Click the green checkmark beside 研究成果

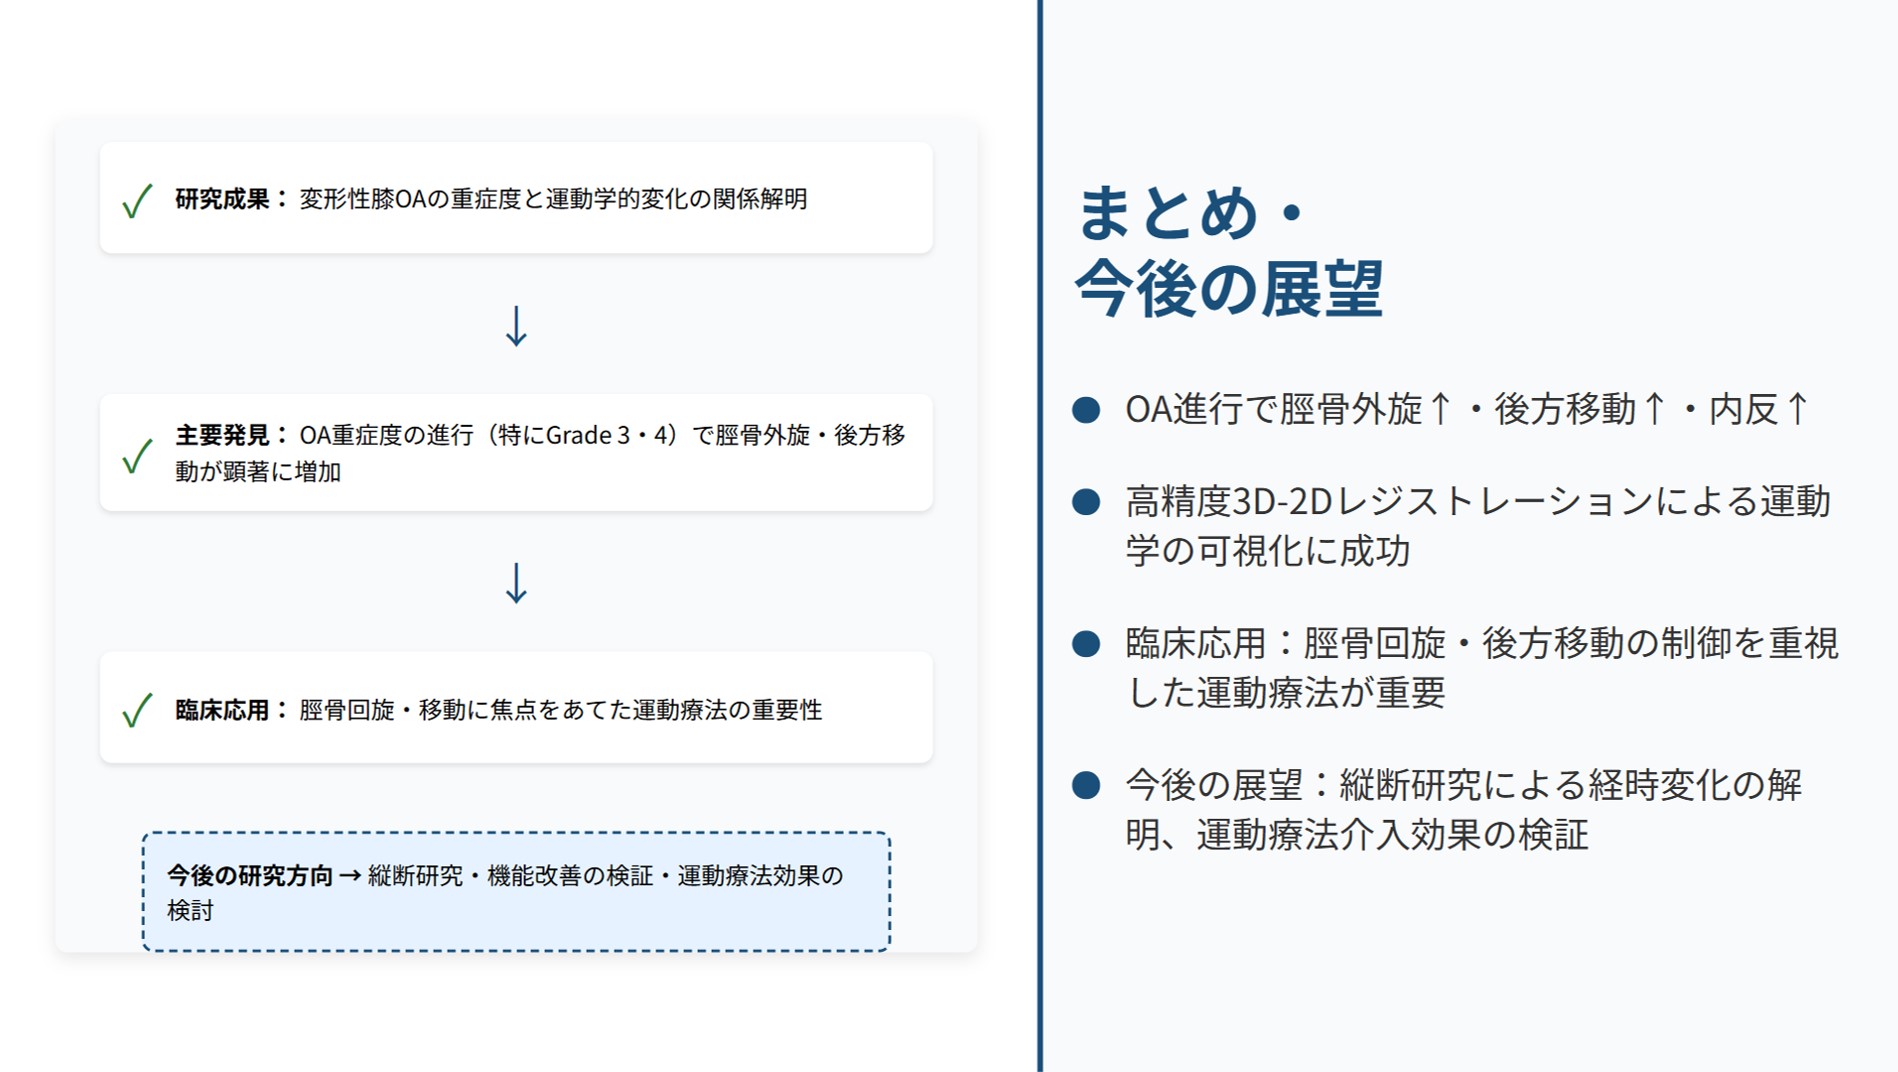(x=137, y=200)
